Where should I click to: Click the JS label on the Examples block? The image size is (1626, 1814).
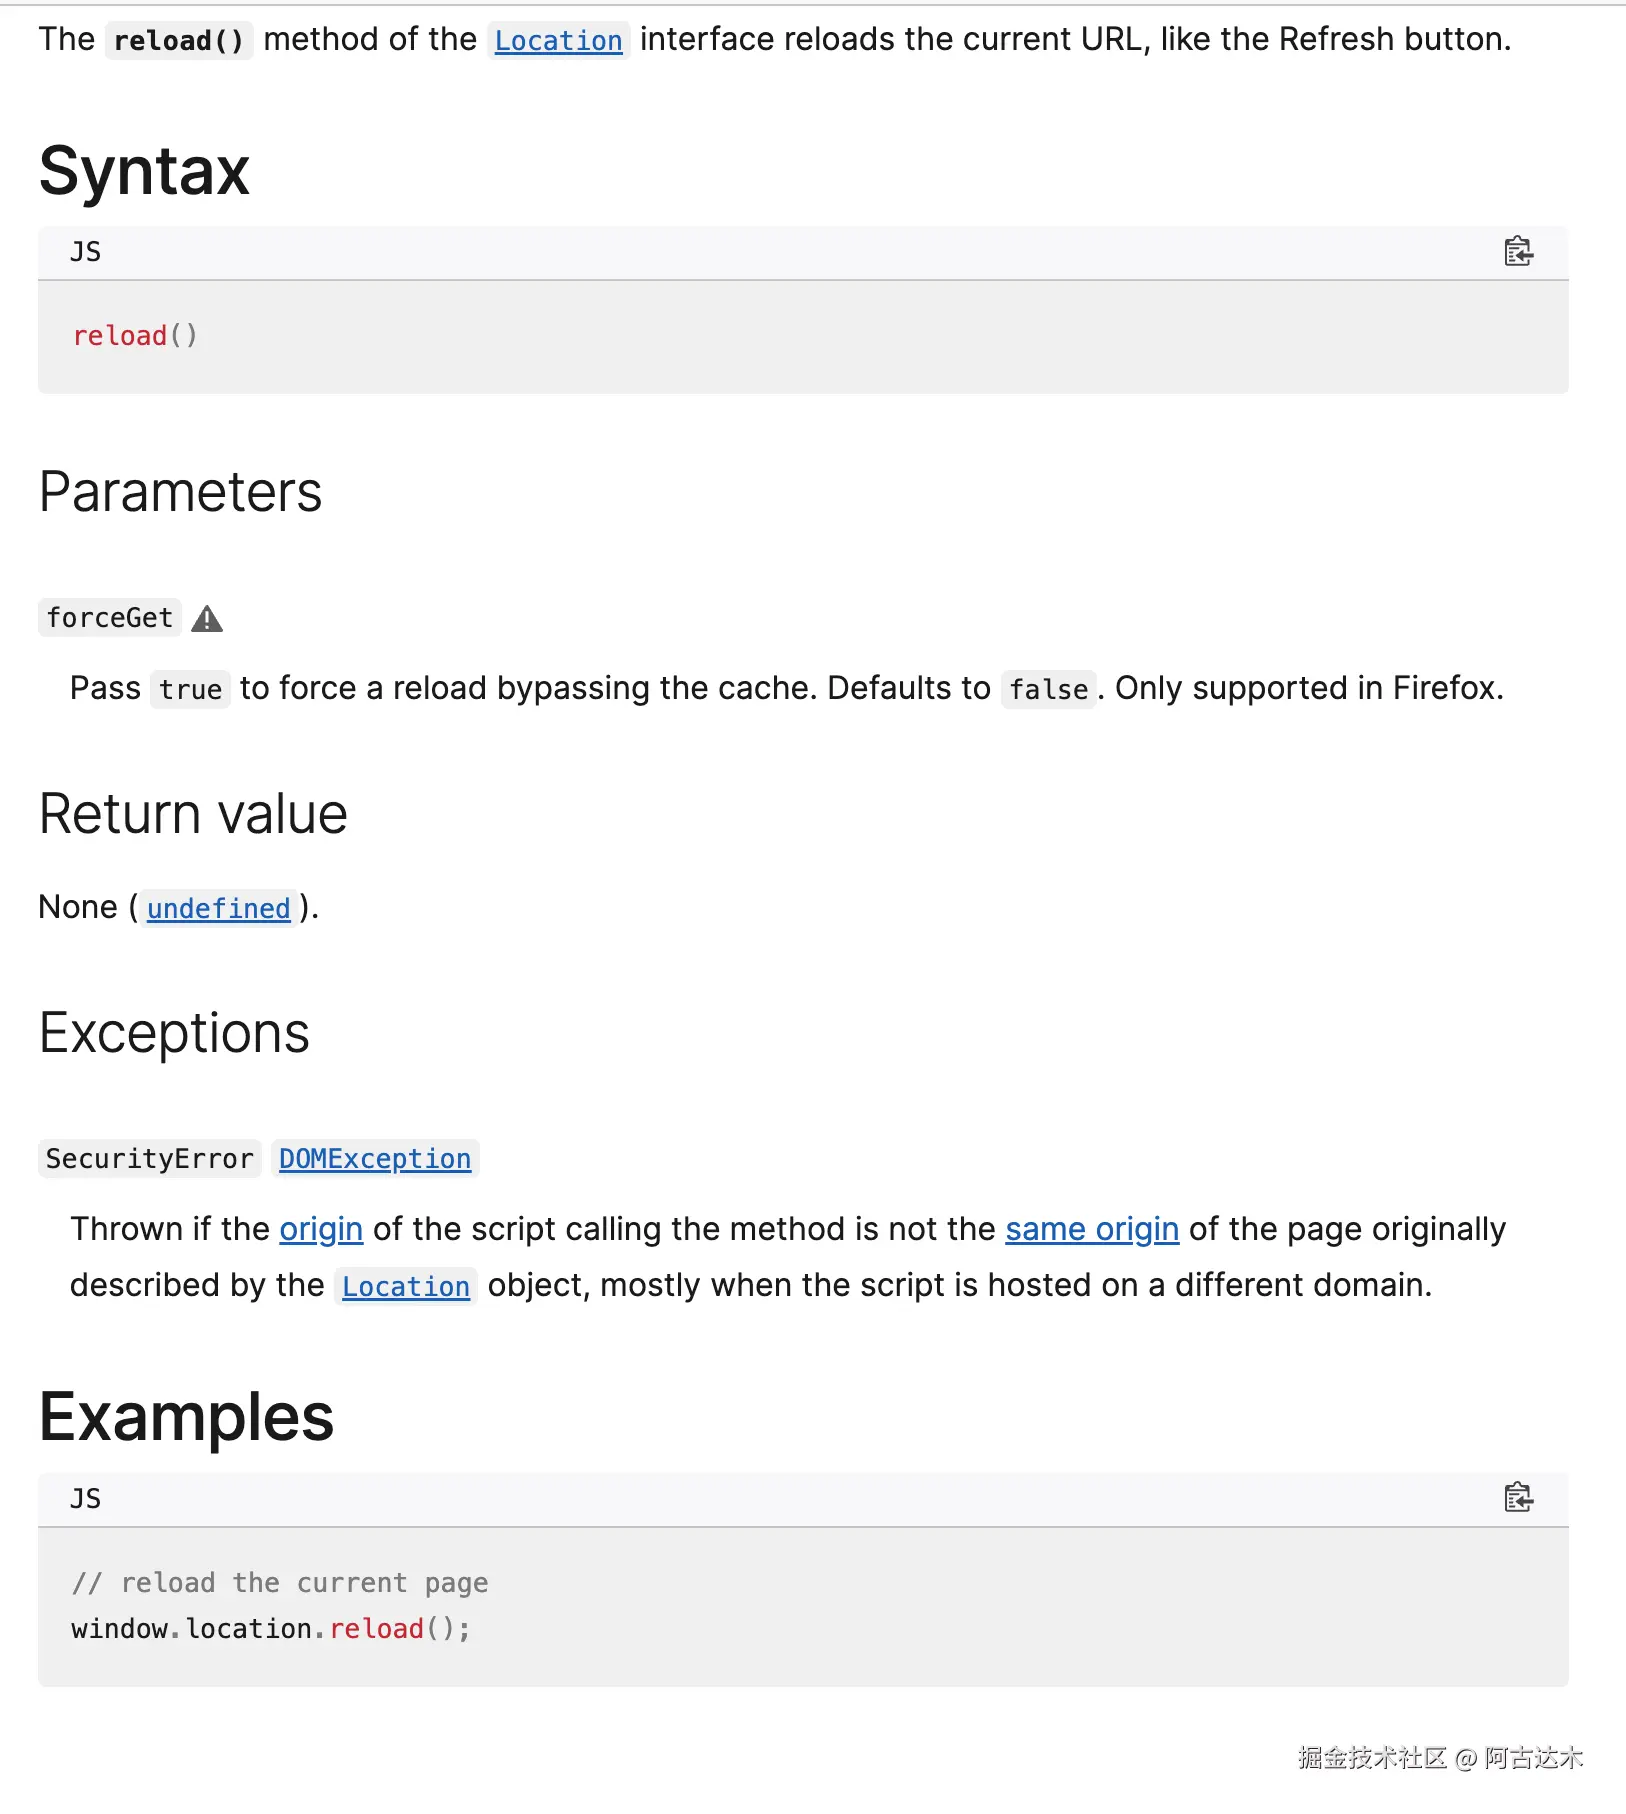click(86, 1498)
